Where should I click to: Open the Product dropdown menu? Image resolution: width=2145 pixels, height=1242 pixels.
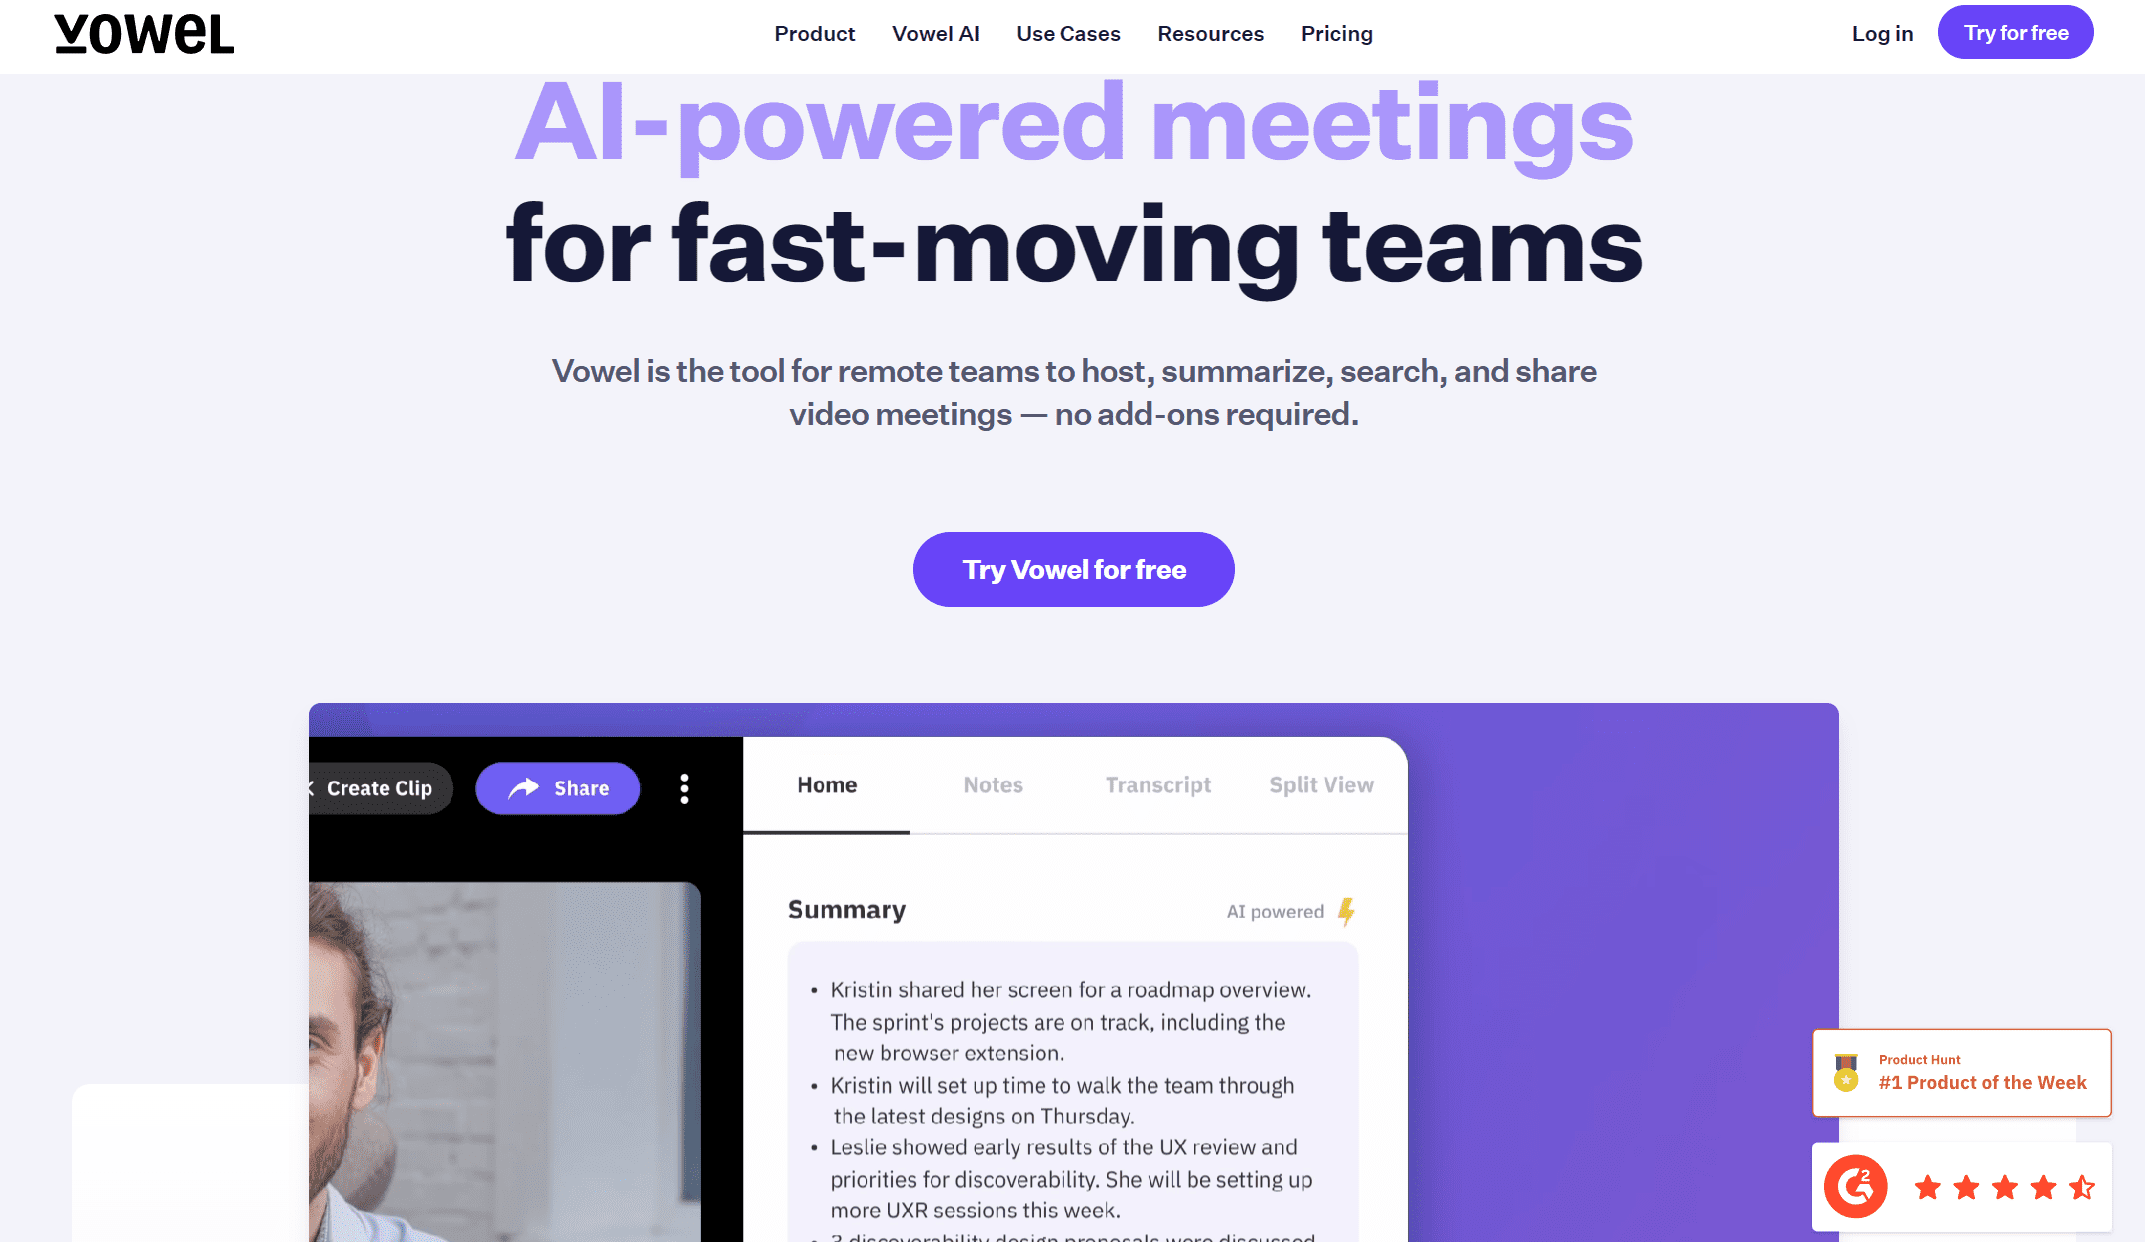coord(815,33)
